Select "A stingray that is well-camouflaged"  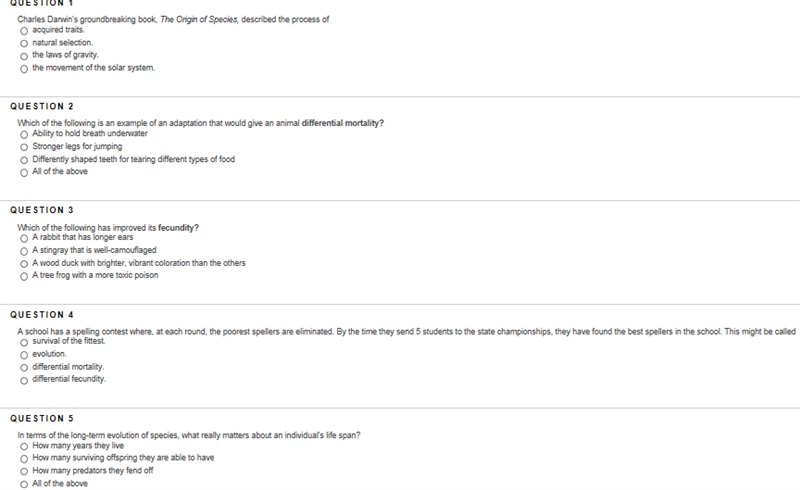click(24, 252)
